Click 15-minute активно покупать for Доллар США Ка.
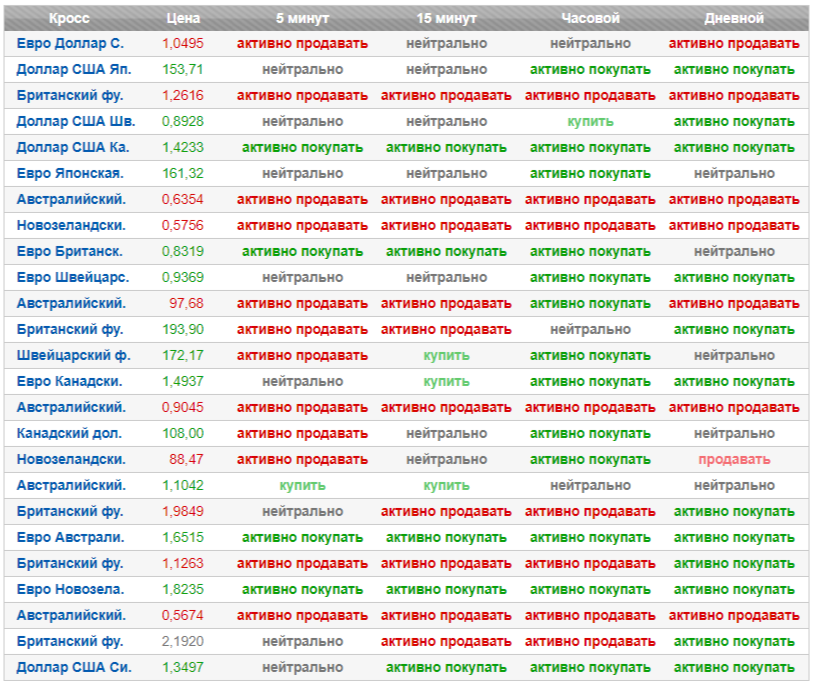The image size is (813, 686). pos(446,147)
